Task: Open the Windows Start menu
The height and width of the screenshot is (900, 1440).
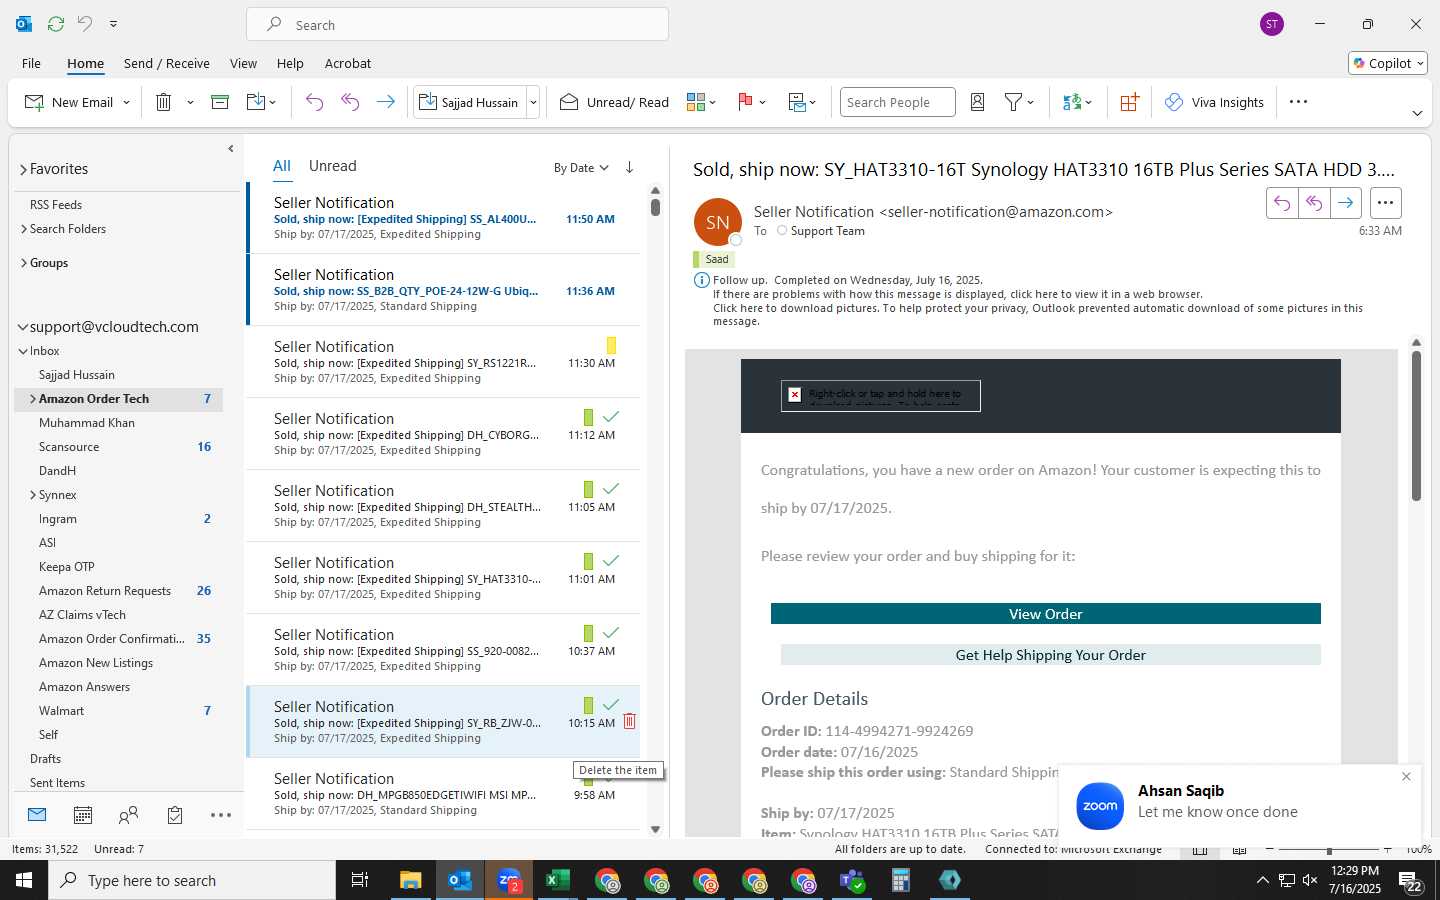Action: (24, 880)
